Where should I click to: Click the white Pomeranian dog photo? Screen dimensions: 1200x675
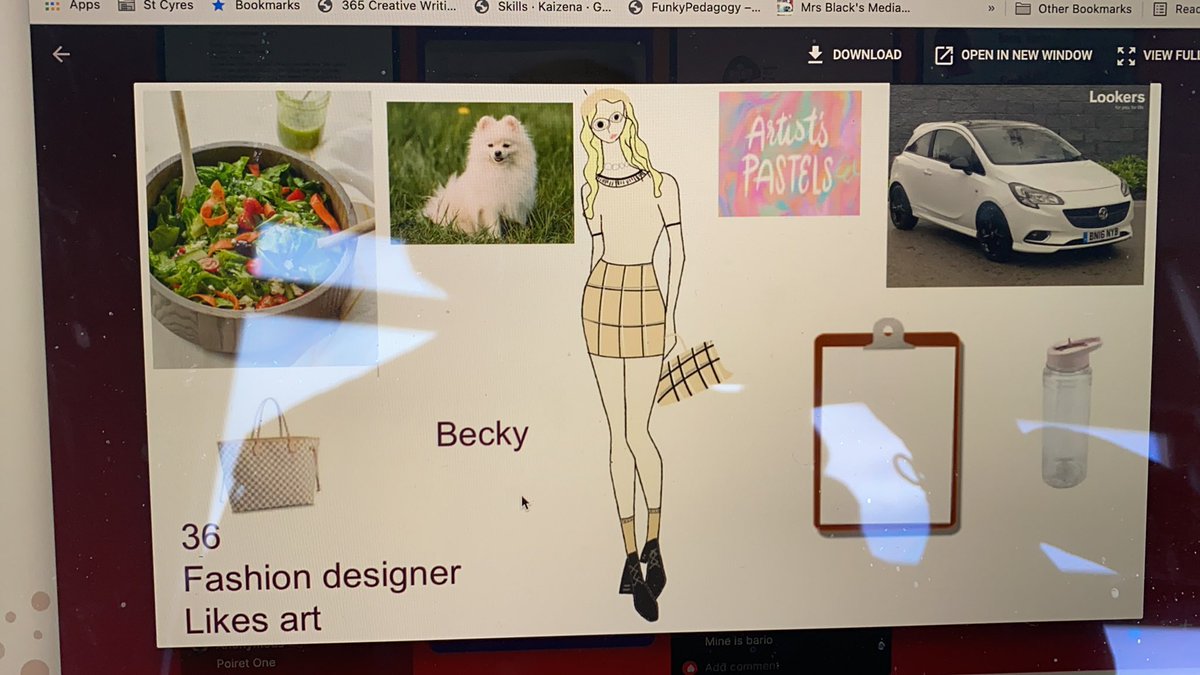(x=481, y=172)
